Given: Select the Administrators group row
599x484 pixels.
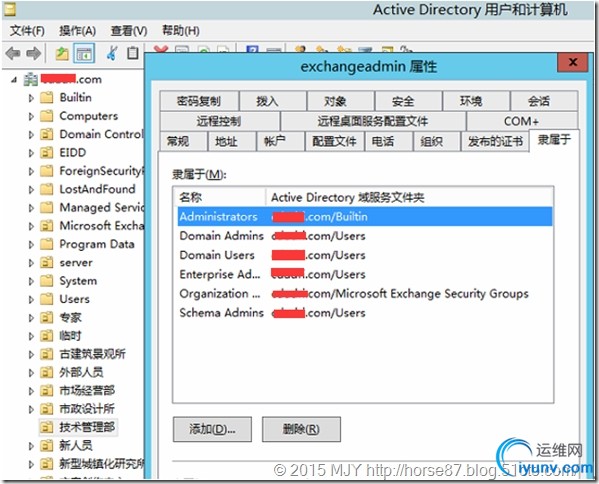Looking at the screenshot, I should tap(365, 217).
